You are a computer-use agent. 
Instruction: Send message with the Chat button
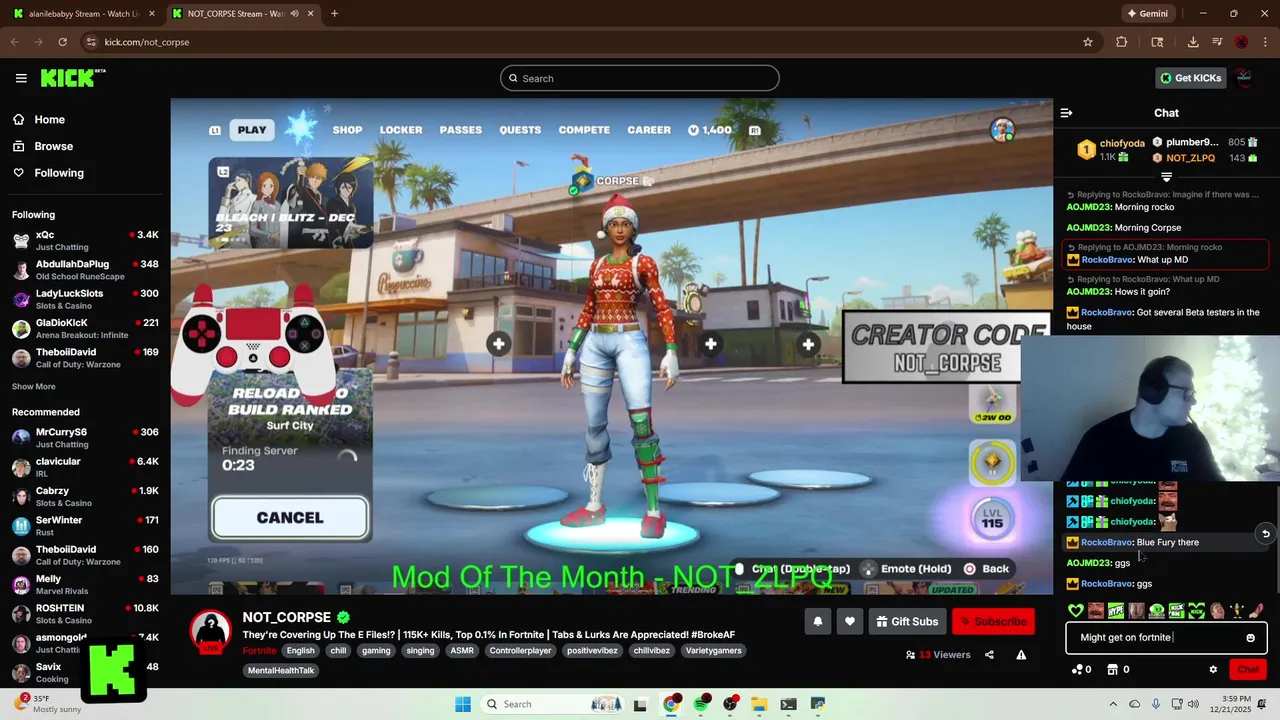click(1248, 670)
